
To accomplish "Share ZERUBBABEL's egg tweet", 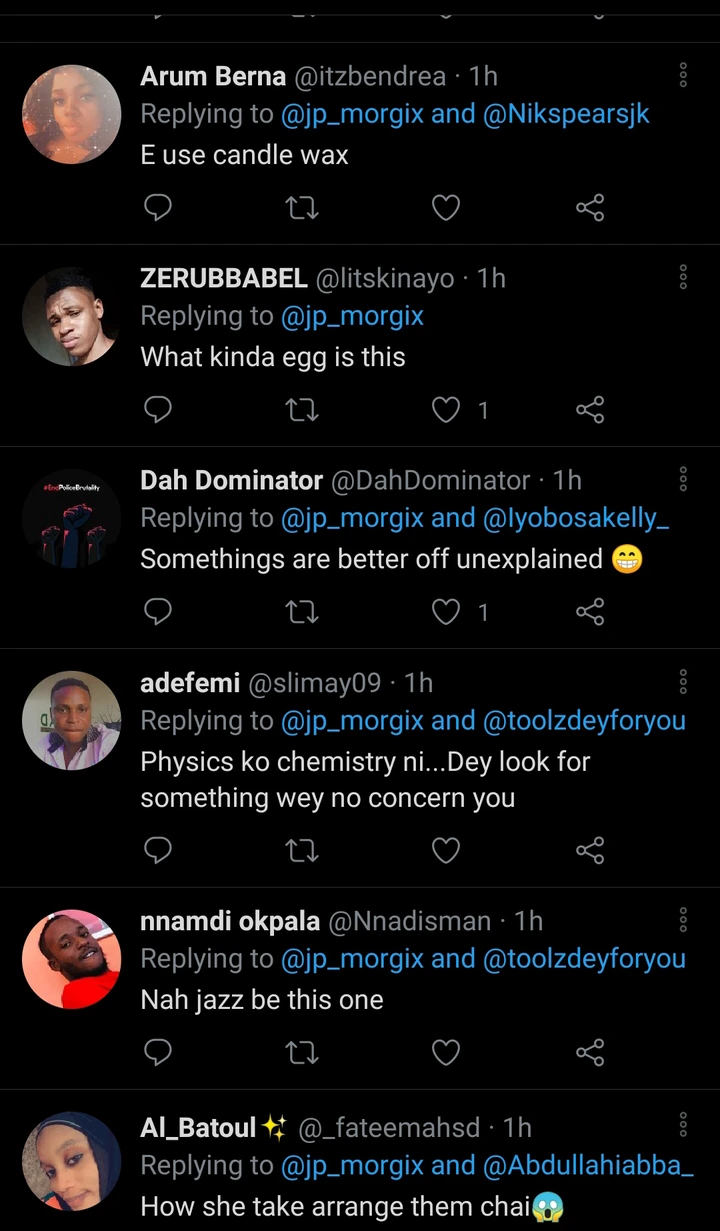I will (590, 409).
